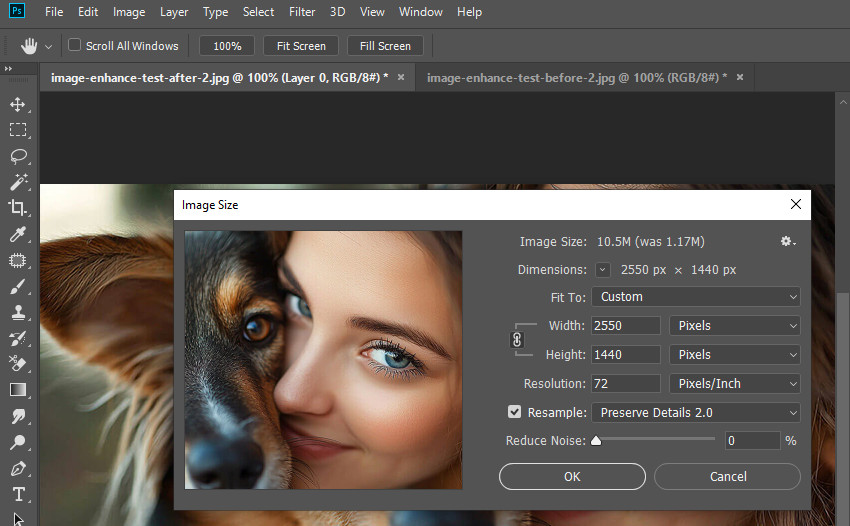Open the Type menu
Image resolution: width=850 pixels, height=526 pixels.
point(215,11)
